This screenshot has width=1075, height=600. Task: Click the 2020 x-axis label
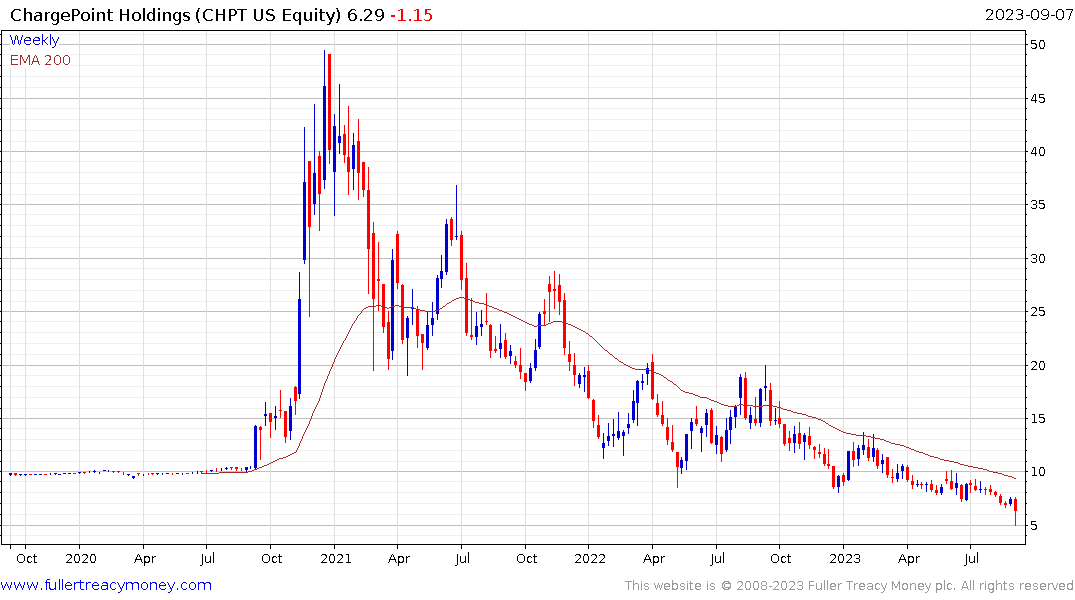[x=81, y=558]
